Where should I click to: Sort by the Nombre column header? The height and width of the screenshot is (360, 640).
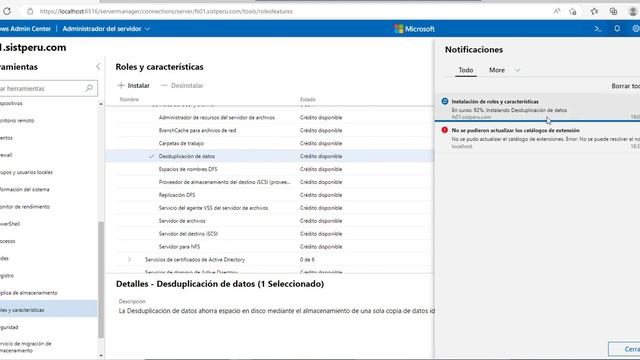point(129,100)
